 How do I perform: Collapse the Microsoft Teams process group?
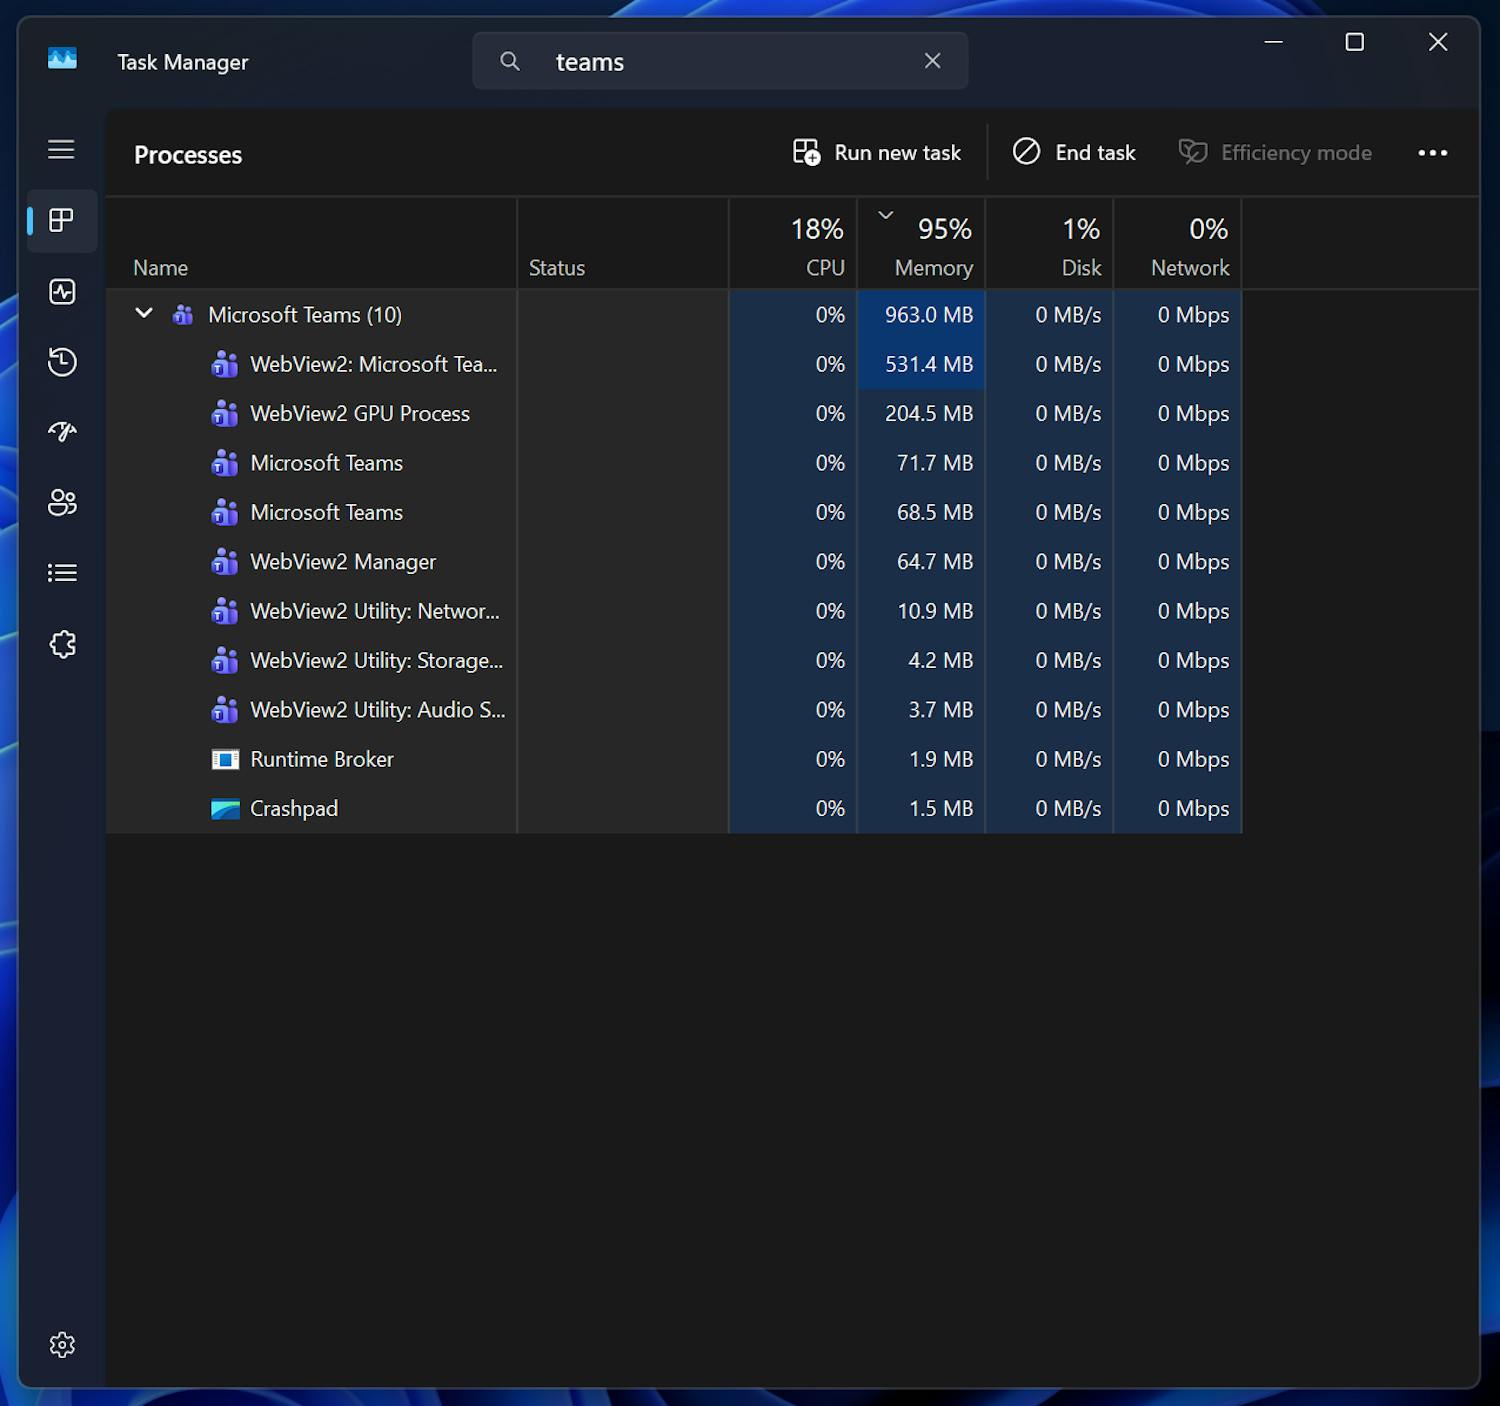point(143,313)
